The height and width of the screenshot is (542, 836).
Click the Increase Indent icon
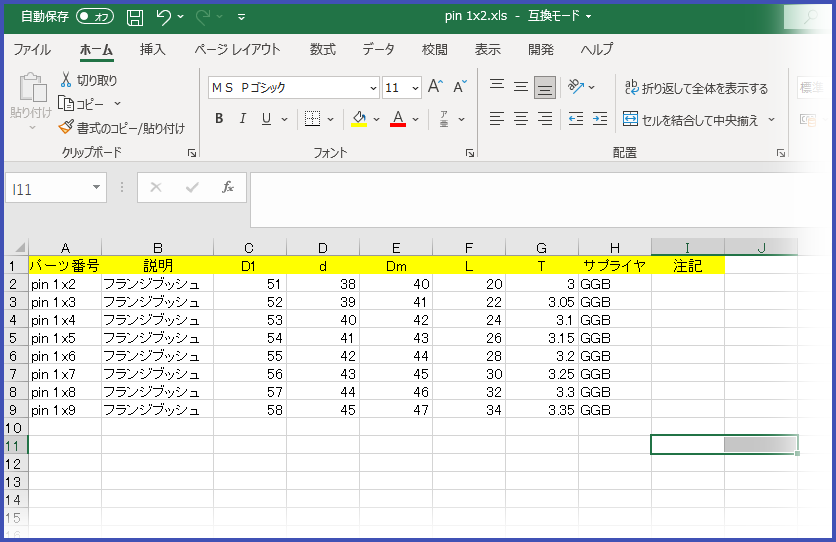pos(600,119)
